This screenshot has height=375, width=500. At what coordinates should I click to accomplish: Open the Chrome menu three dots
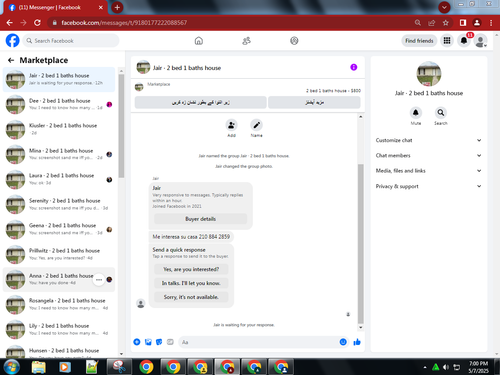[491, 23]
